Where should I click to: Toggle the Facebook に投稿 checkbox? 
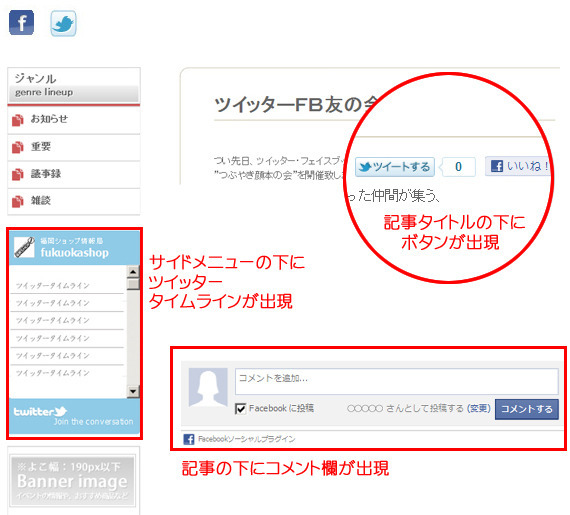[240, 409]
